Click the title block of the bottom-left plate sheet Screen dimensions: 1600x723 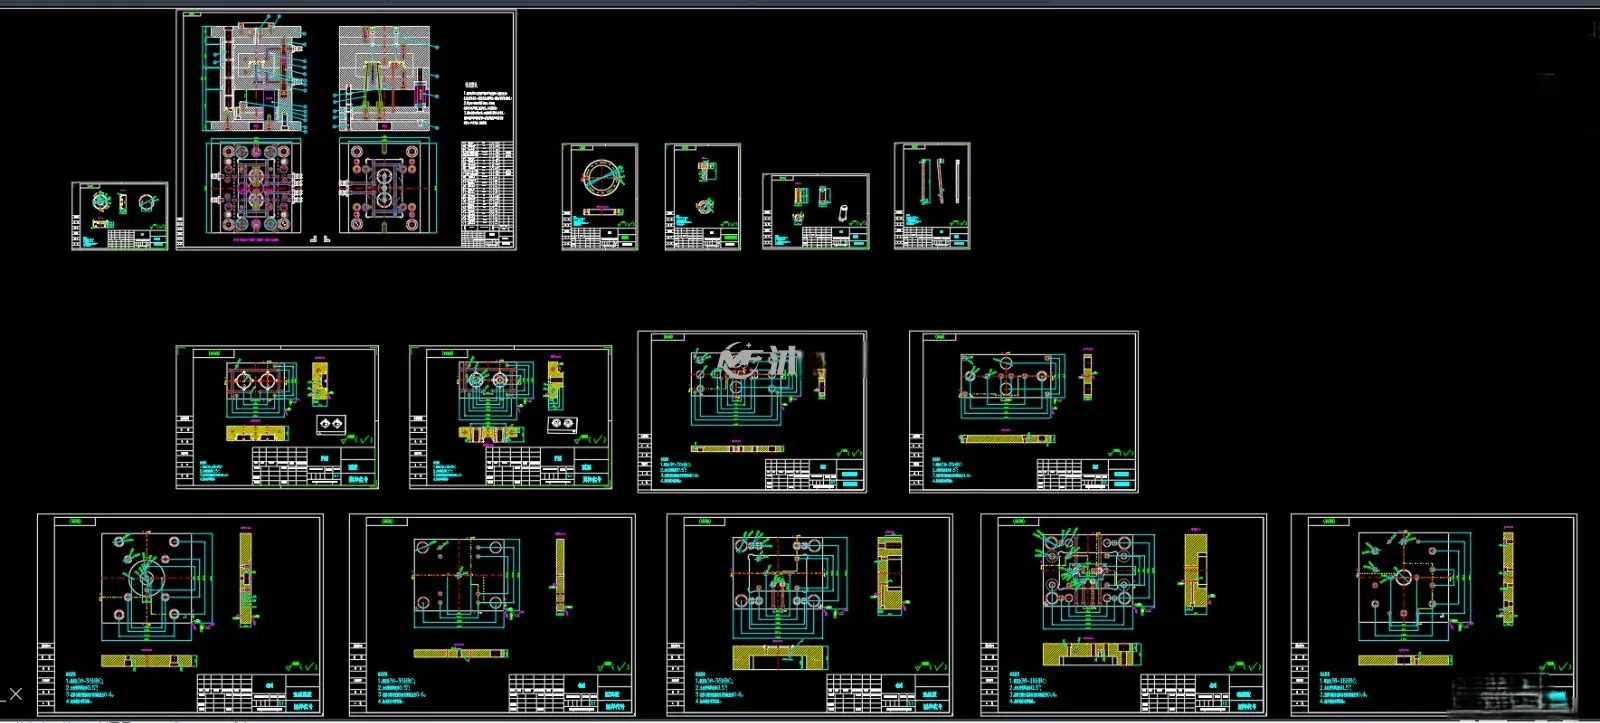[x=257, y=693]
